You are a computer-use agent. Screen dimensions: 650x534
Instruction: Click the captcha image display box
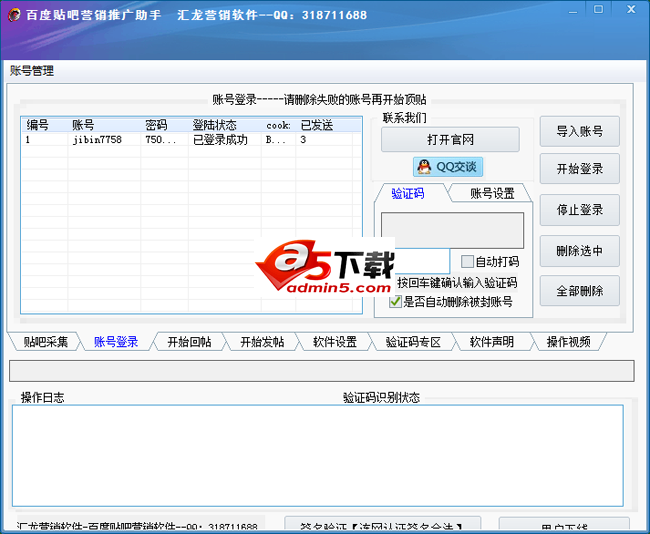coord(452,231)
